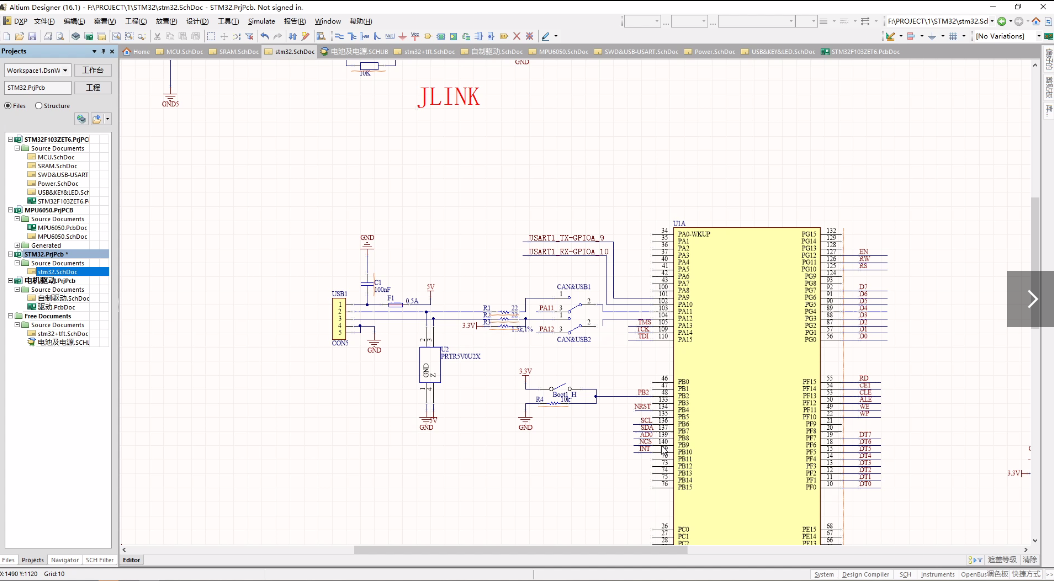Viewport: 1054px width, 581px height.
Task: Open the cross probe tool icon
Action: [x=305, y=36]
